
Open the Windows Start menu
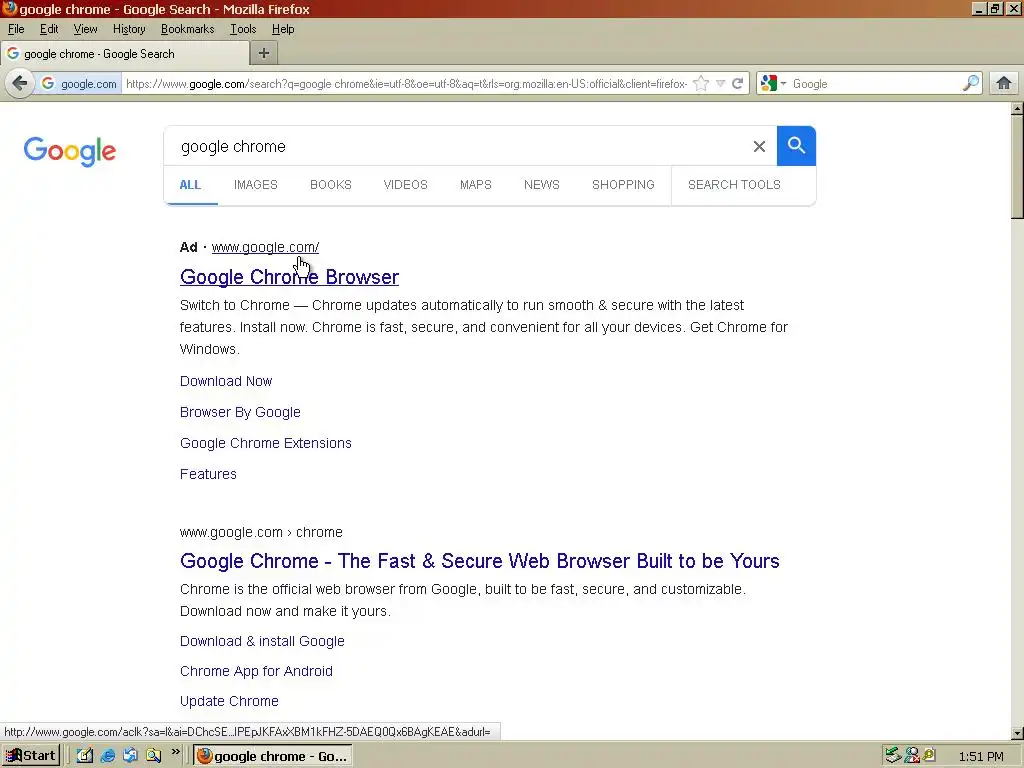tap(31, 756)
